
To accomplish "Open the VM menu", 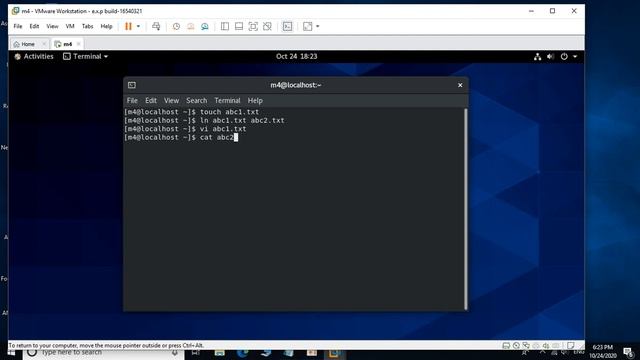I will 70,26.
